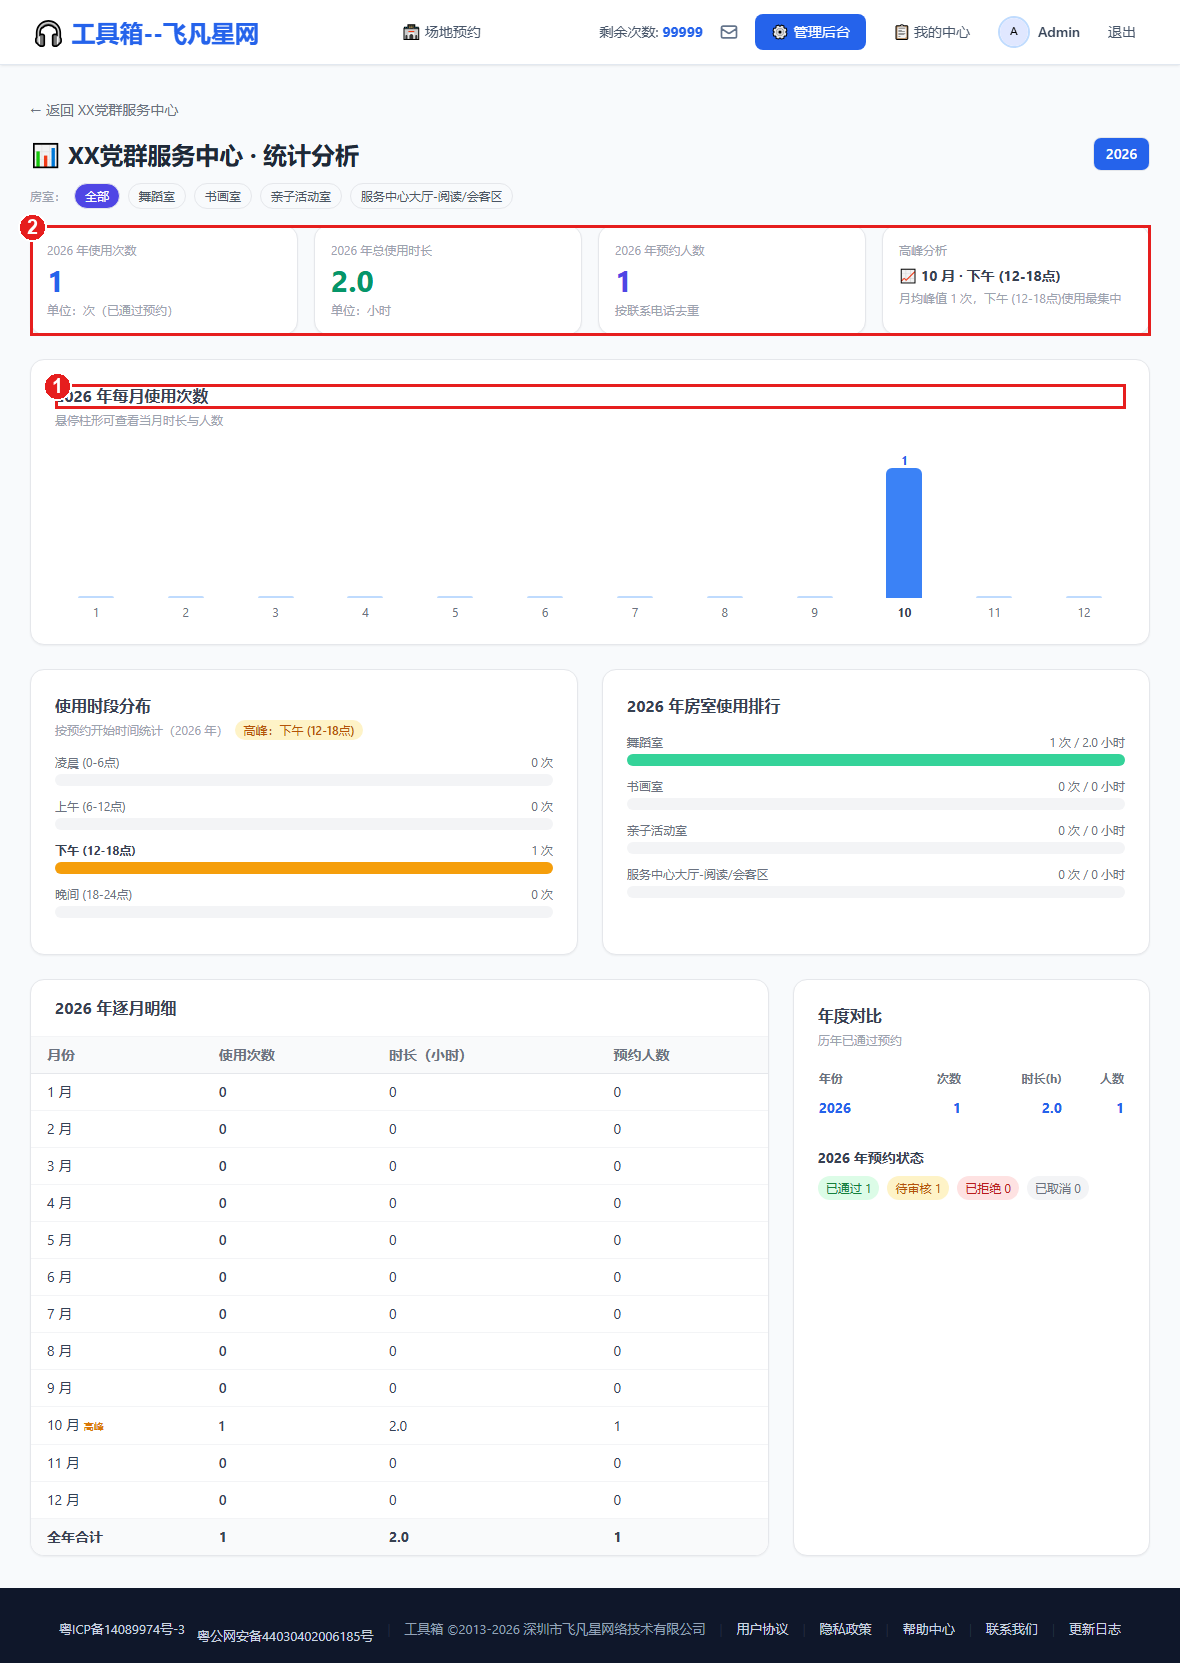The height and width of the screenshot is (1663, 1180).
Task: Click the 待审核 1 status tag
Action: (918, 1189)
